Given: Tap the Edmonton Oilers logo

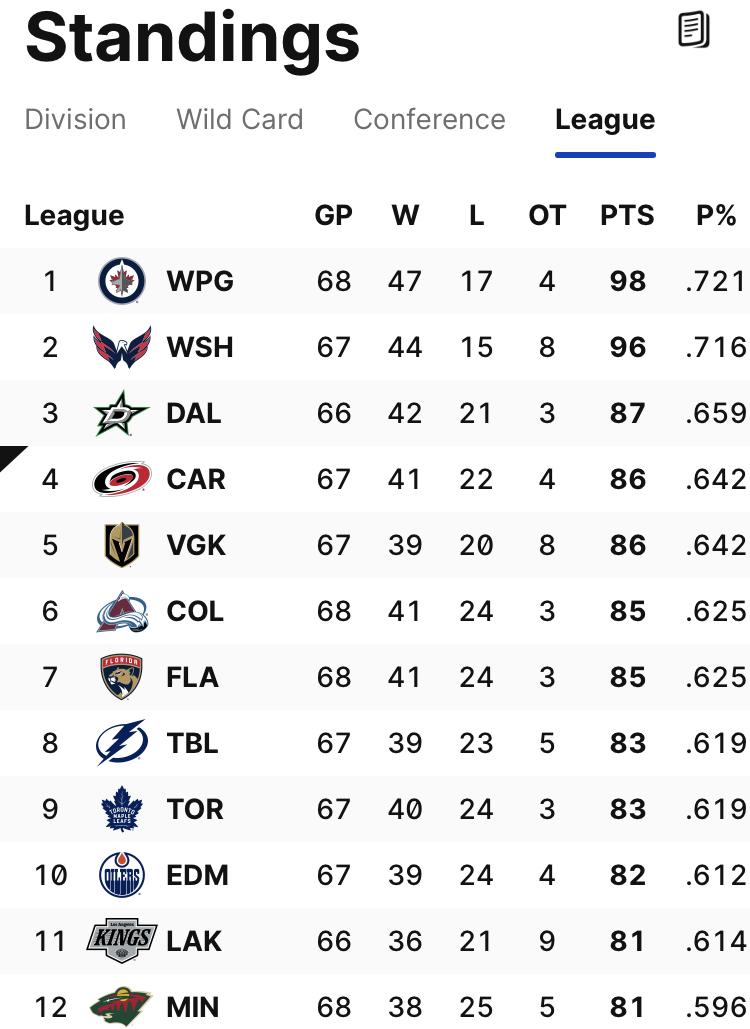Looking at the screenshot, I should coord(121,875).
